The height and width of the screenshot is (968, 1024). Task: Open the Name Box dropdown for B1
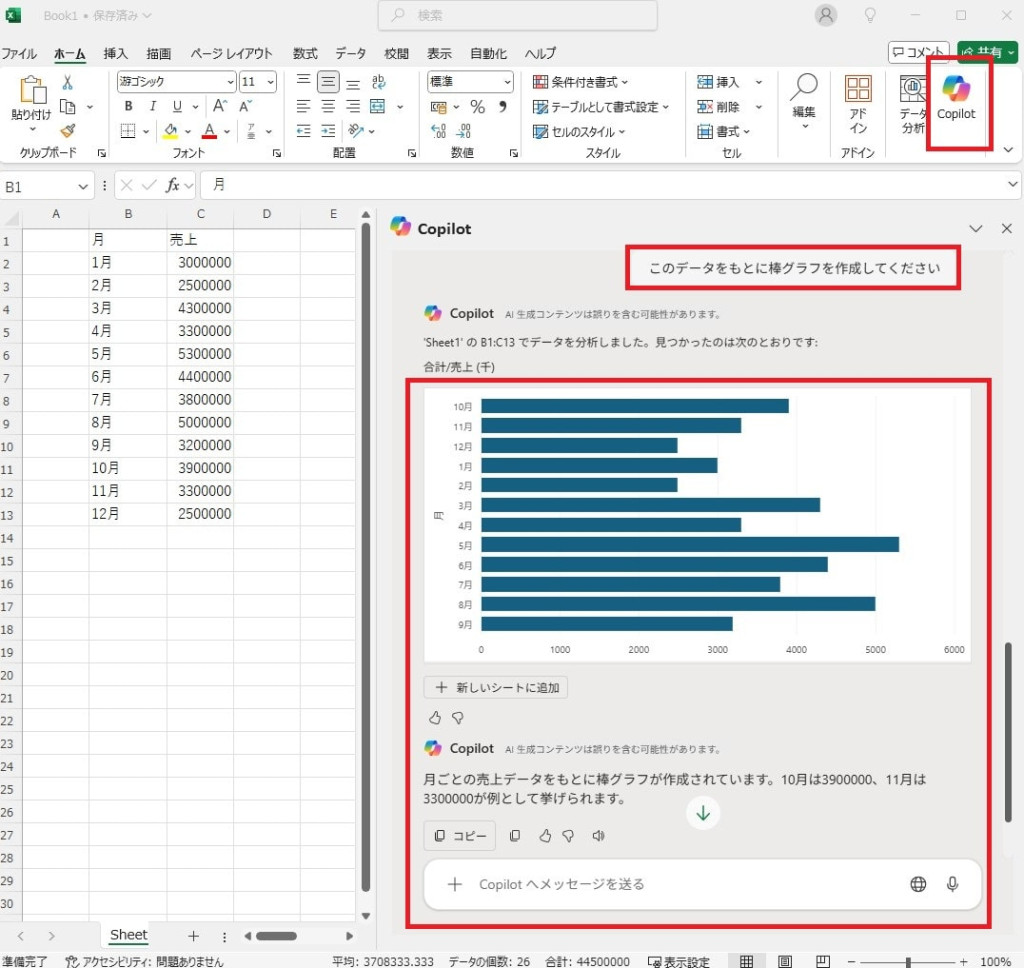pyautogui.click(x=83, y=187)
